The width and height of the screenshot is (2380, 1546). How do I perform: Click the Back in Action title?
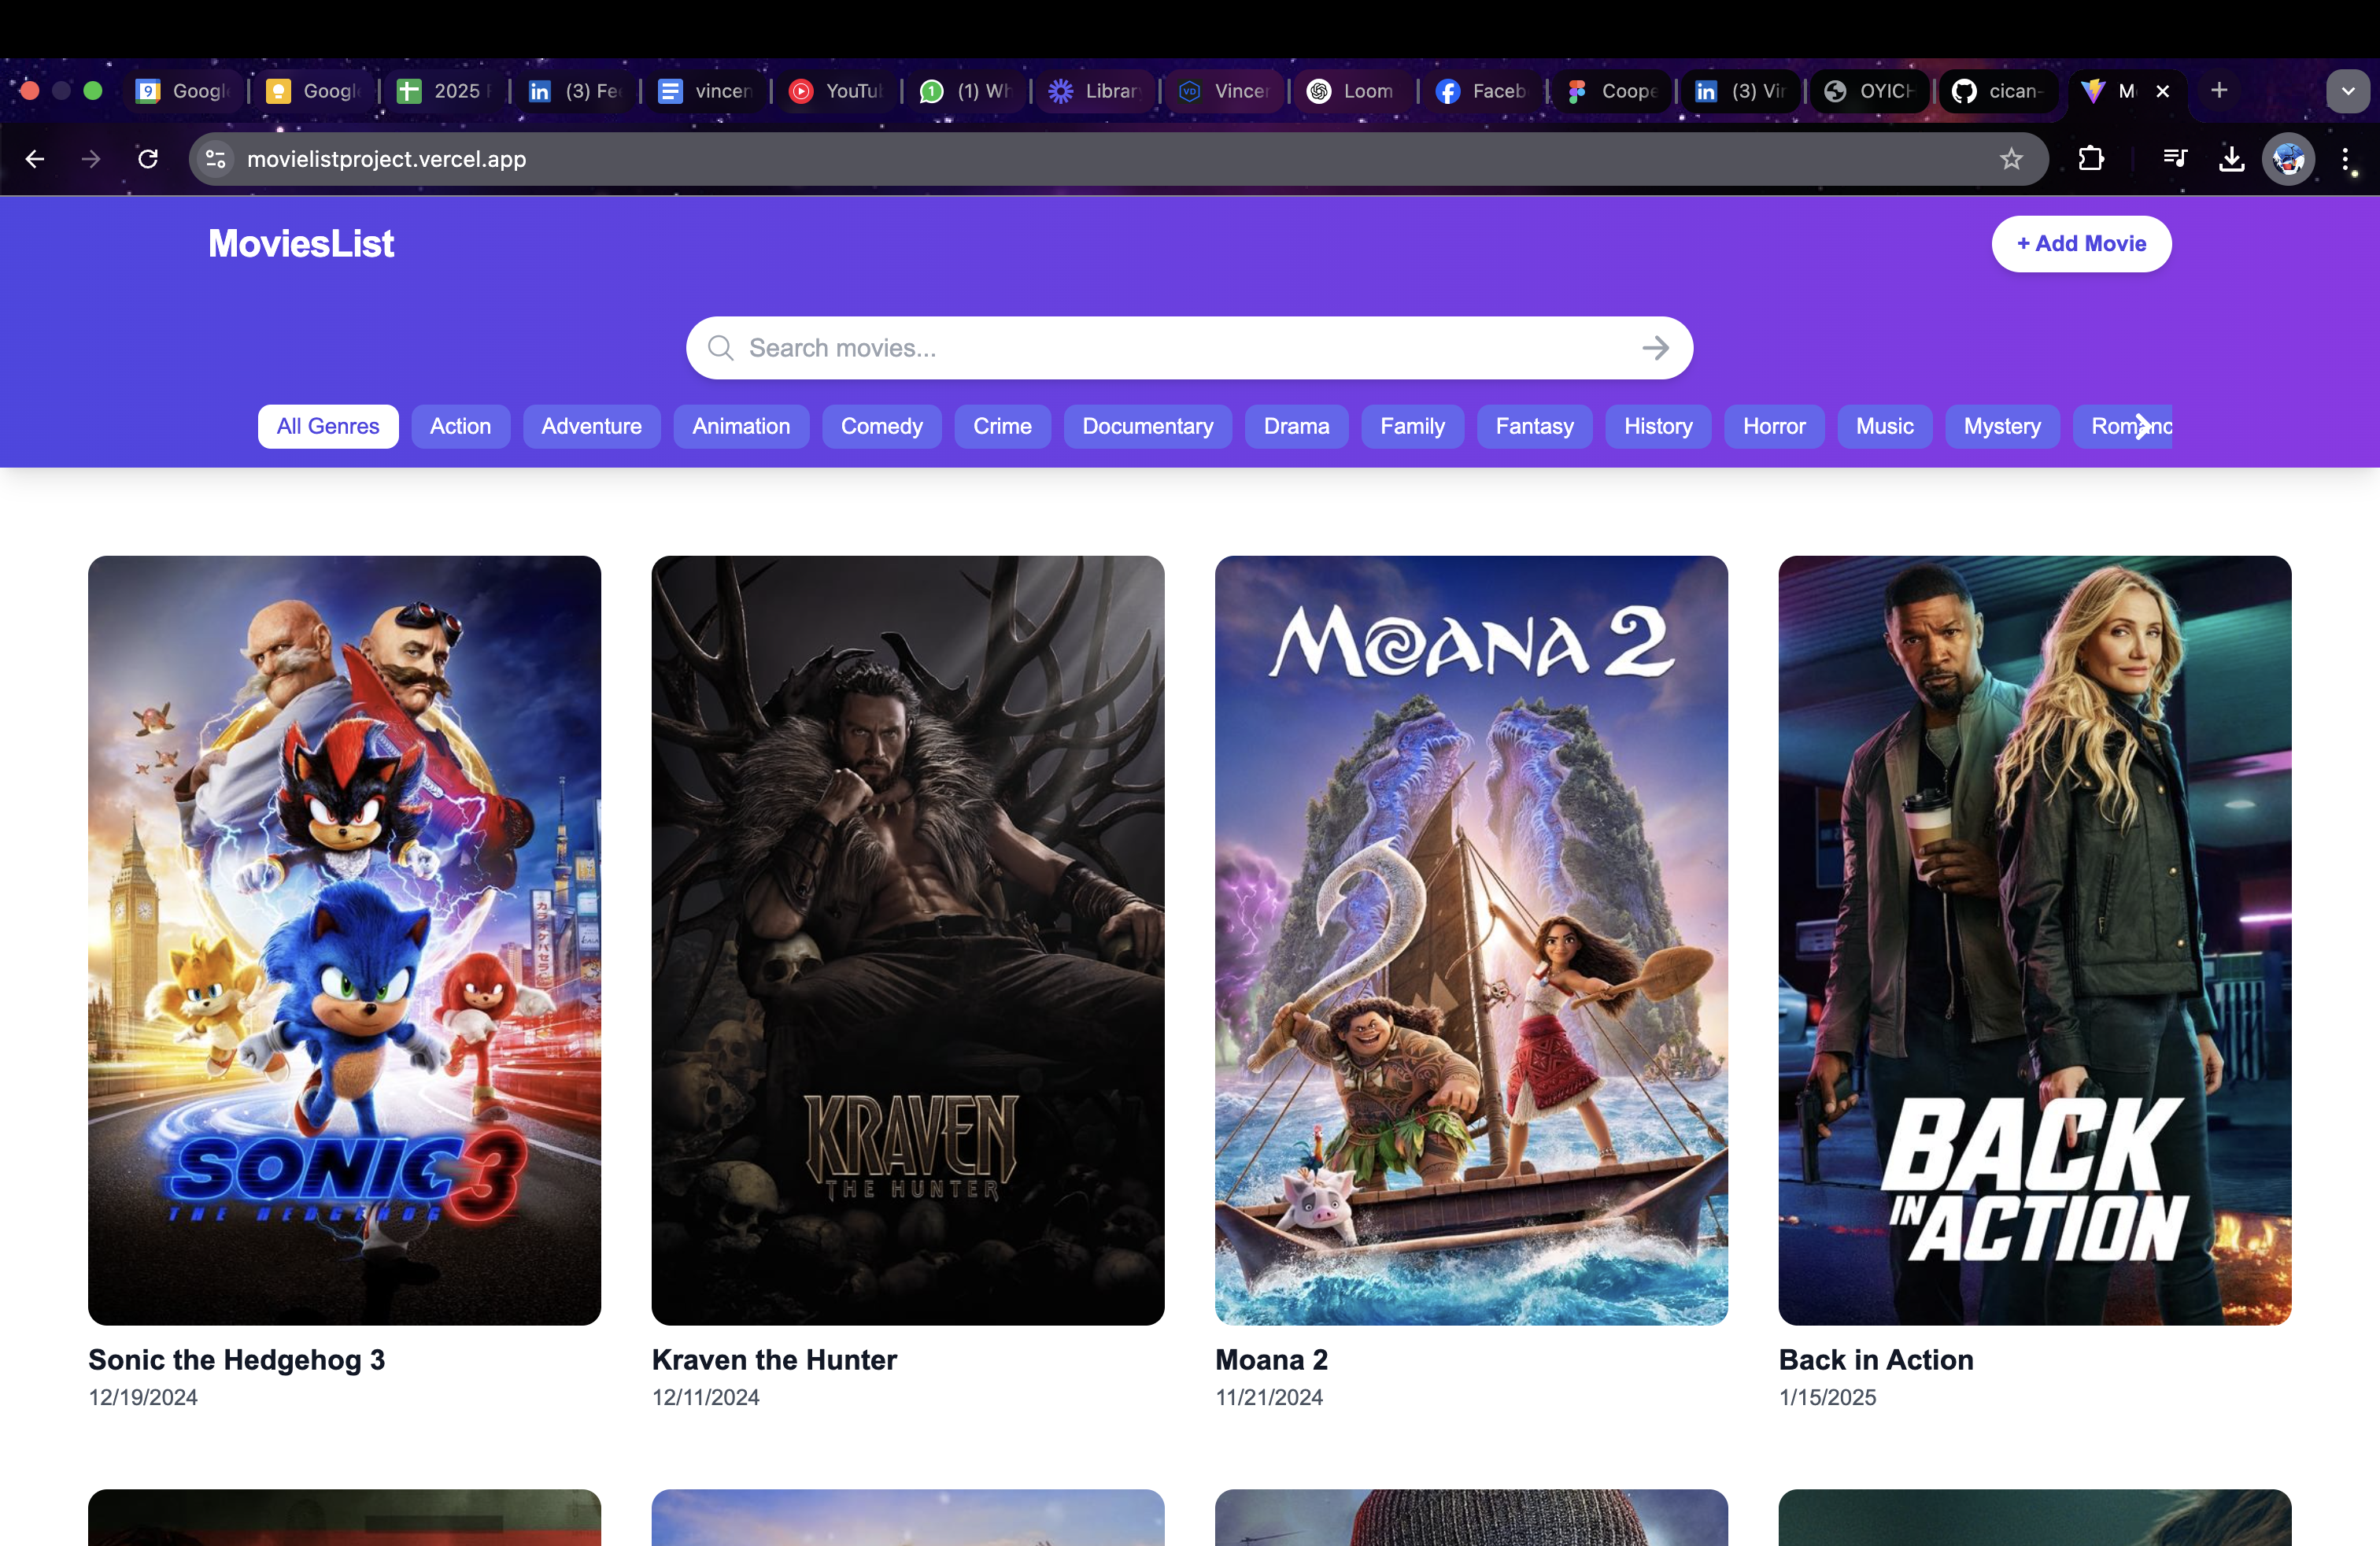pyautogui.click(x=1876, y=1360)
